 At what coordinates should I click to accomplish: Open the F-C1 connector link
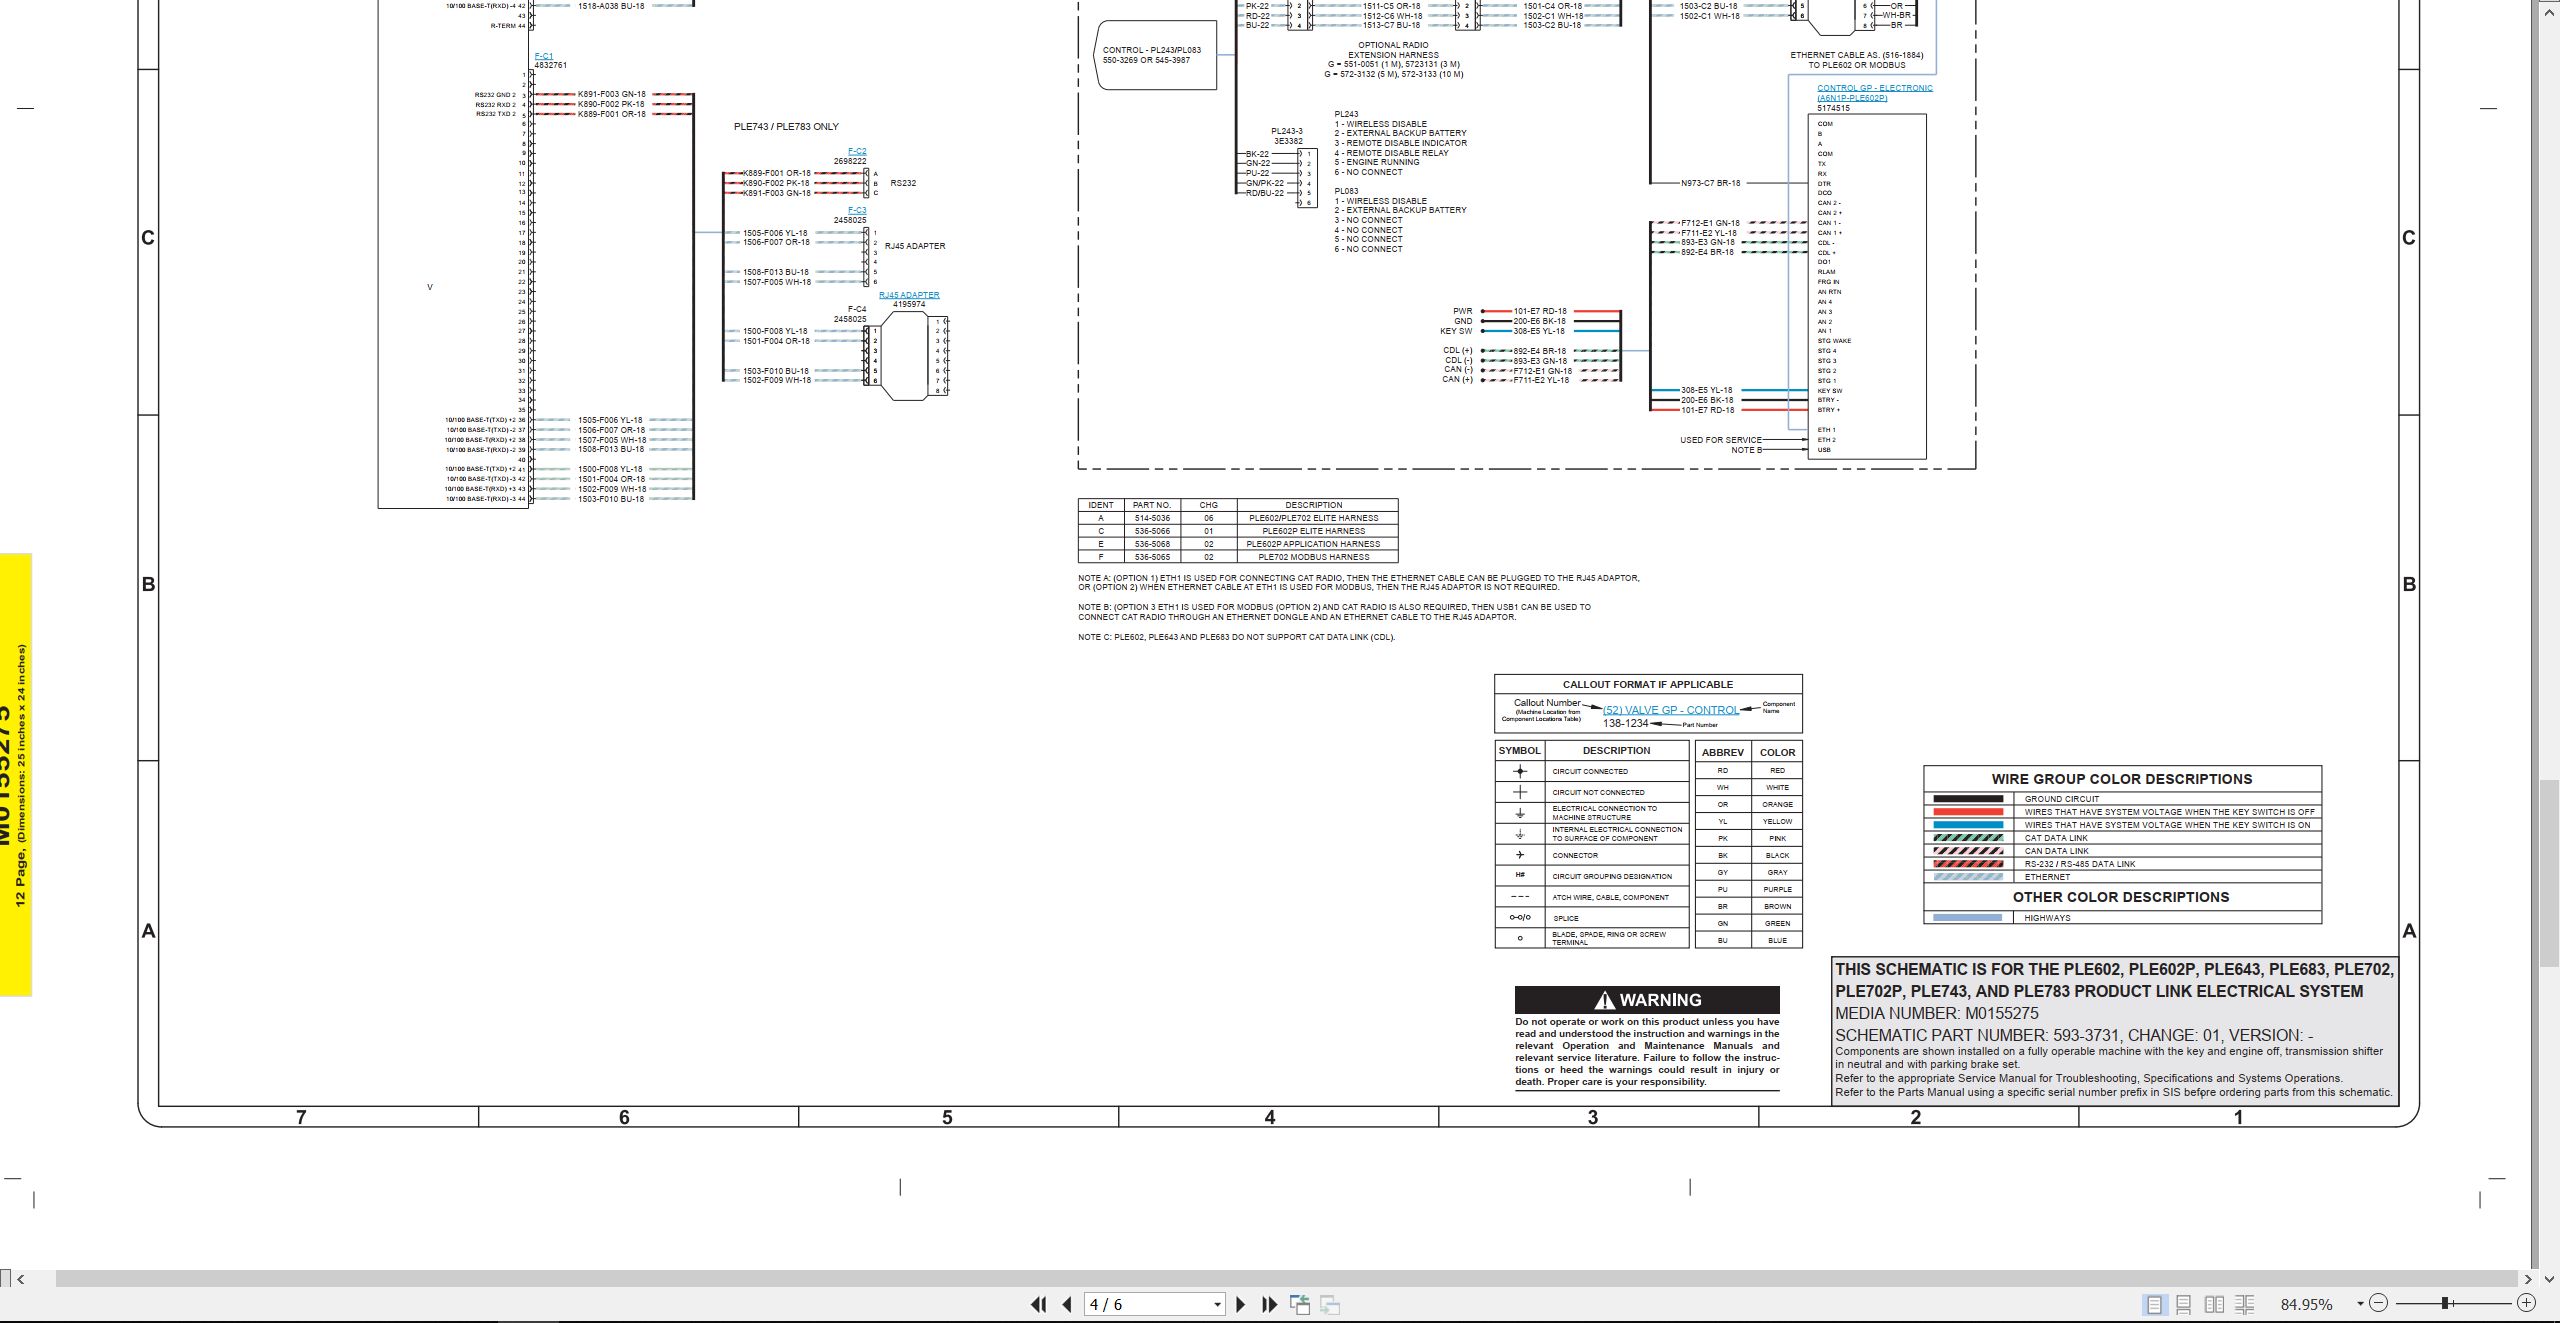click(543, 56)
